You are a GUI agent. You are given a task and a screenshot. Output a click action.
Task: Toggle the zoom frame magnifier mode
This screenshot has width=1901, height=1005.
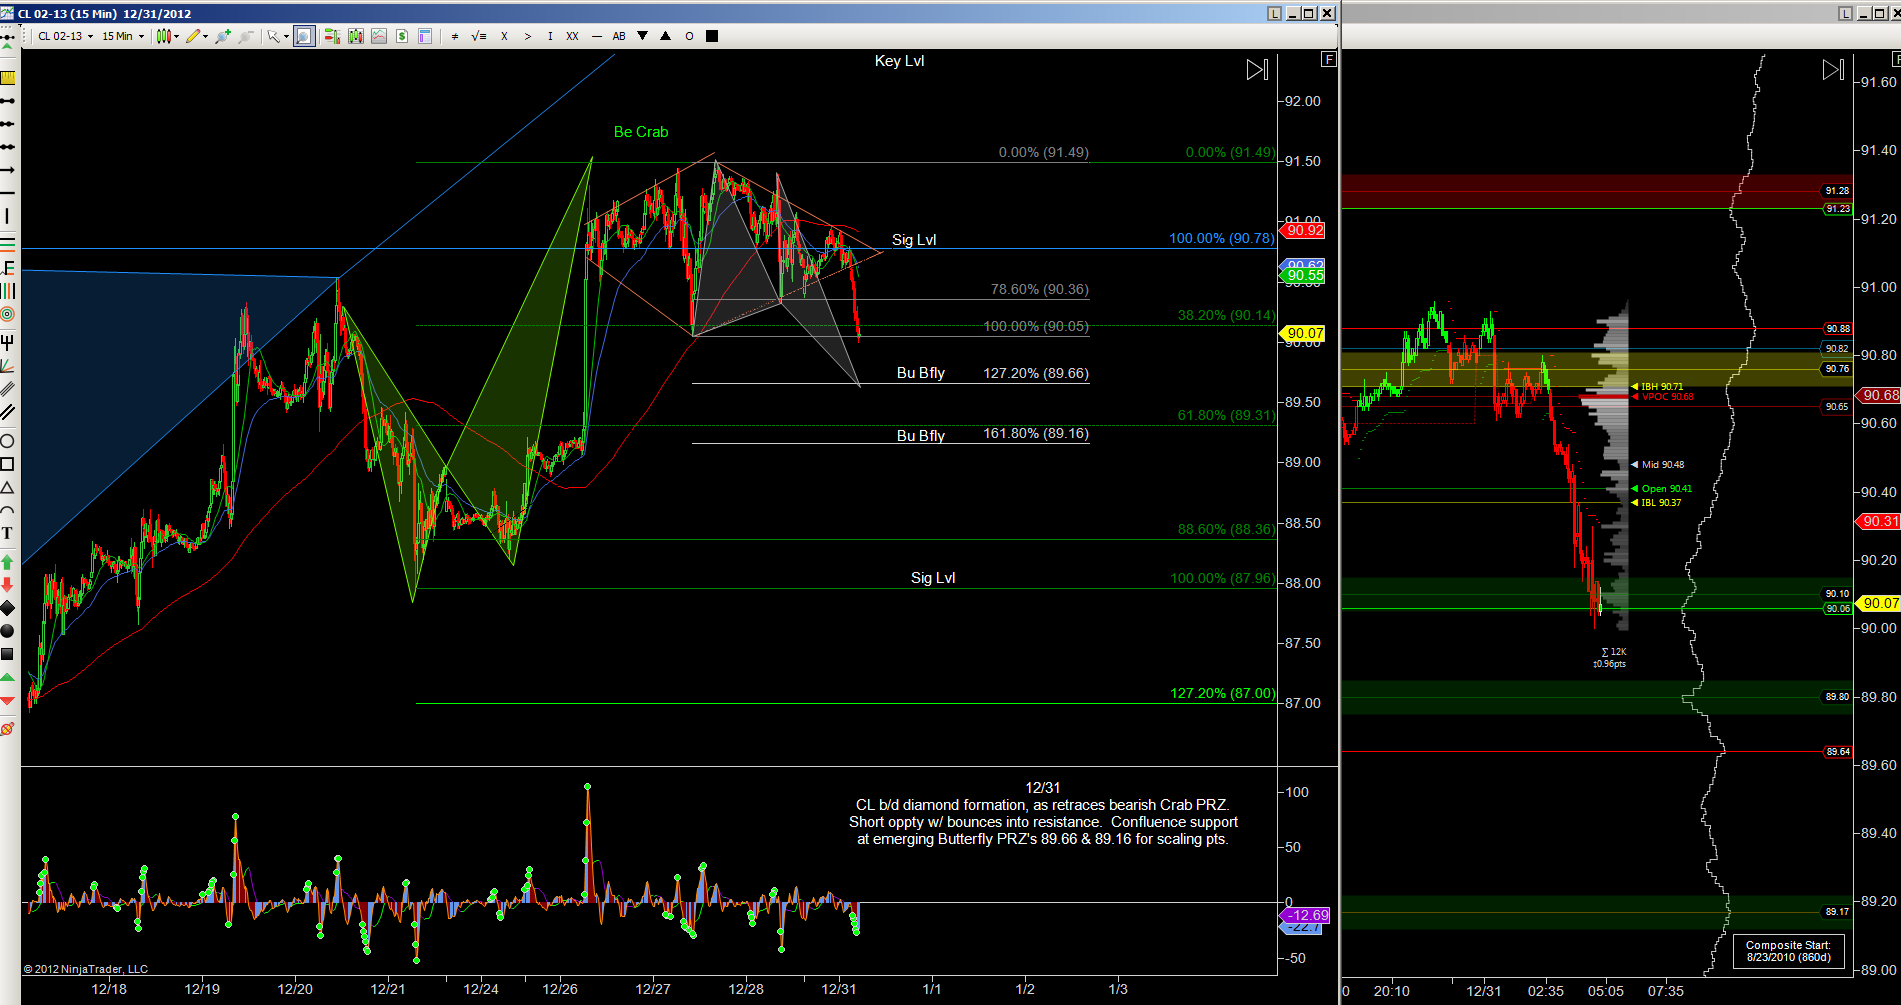(304, 36)
